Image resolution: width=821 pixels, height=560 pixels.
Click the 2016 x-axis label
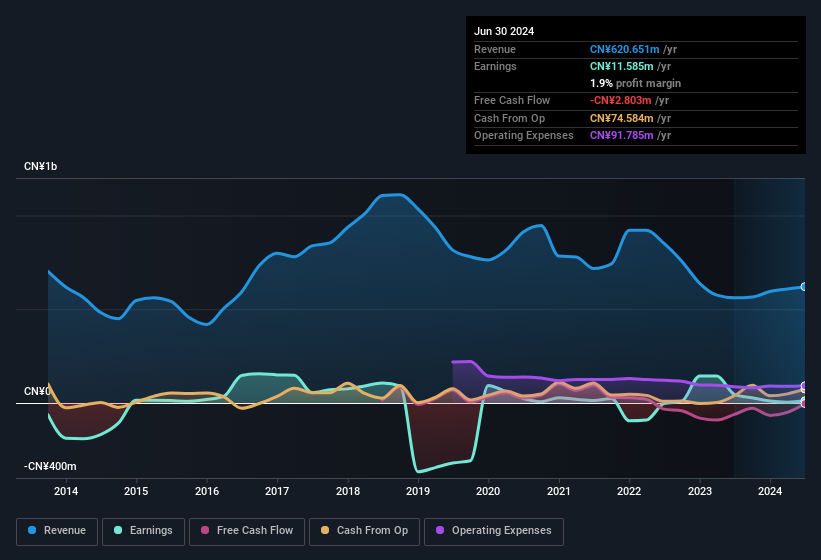(x=207, y=491)
